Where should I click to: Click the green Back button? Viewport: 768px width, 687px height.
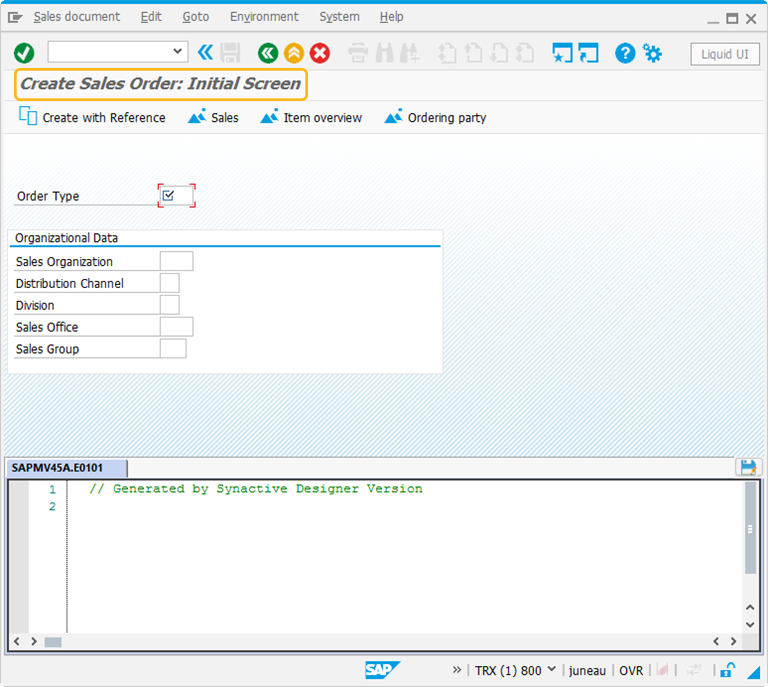pyautogui.click(x=268, y=53)
